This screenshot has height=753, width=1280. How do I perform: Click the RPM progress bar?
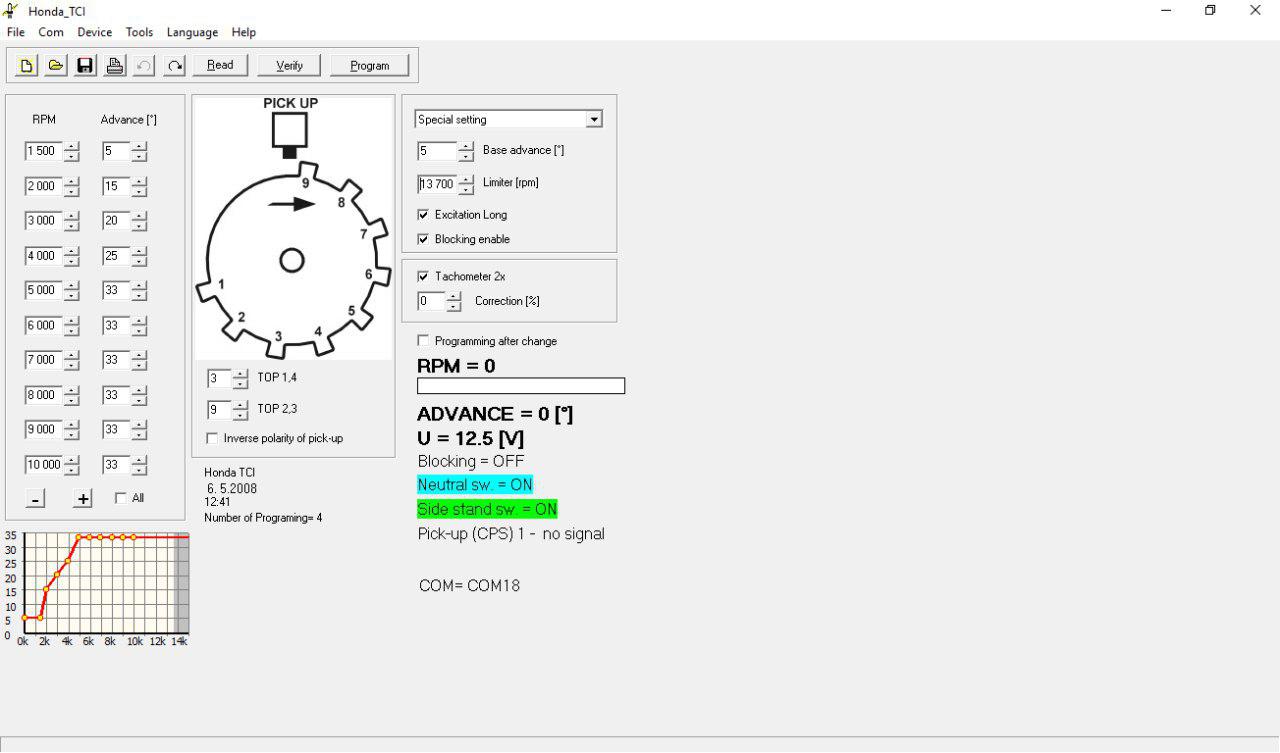pyautogui.click(x=521, y=386)
